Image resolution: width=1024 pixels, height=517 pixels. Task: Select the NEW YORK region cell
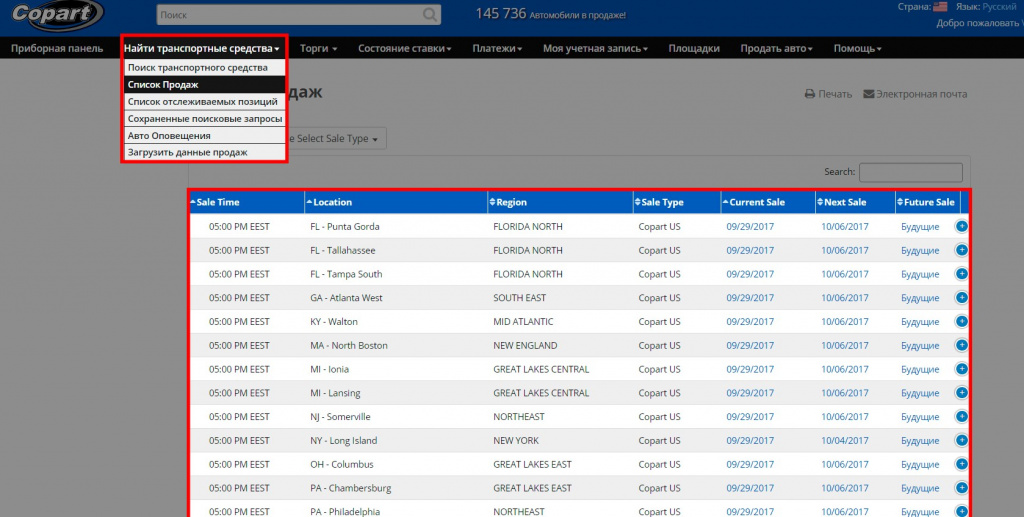[516, 441]
